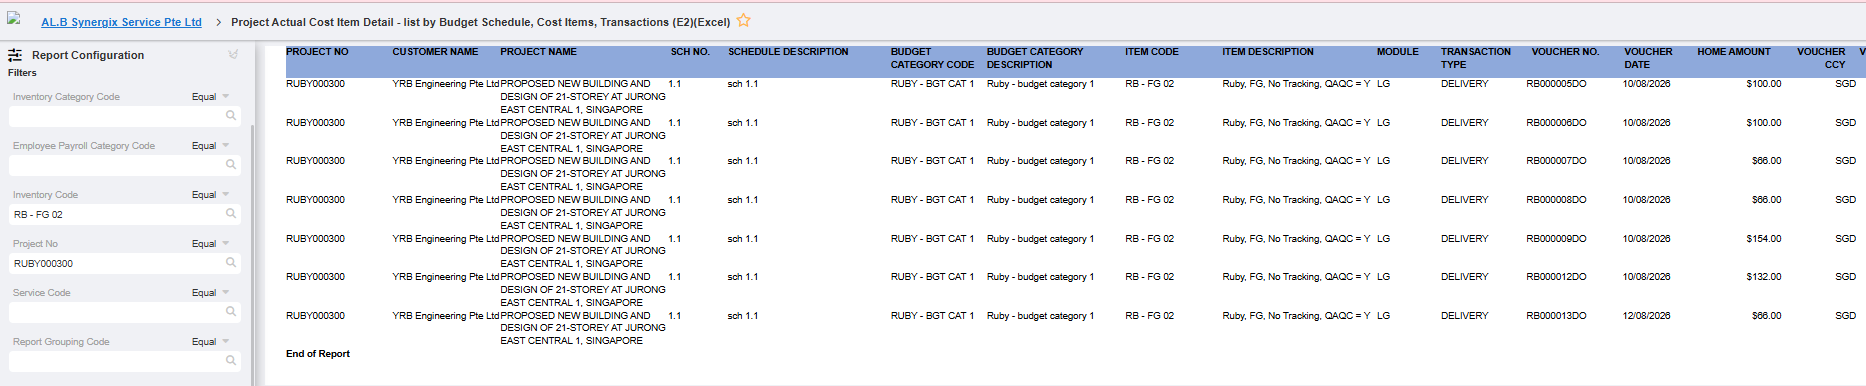Click search icon in Inventory Code field
1866x386 pixels.
tap(231, 214)
